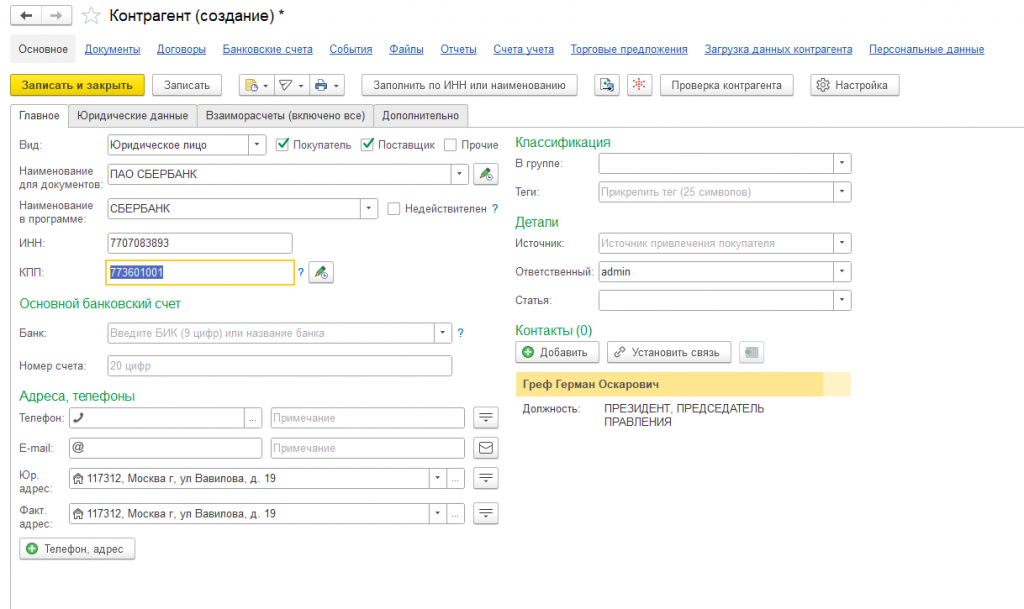The height and width of the screenshot is (609, 1024).
Task: Click the Записать button
Action: pyautogui.click(x=187, y=85)
